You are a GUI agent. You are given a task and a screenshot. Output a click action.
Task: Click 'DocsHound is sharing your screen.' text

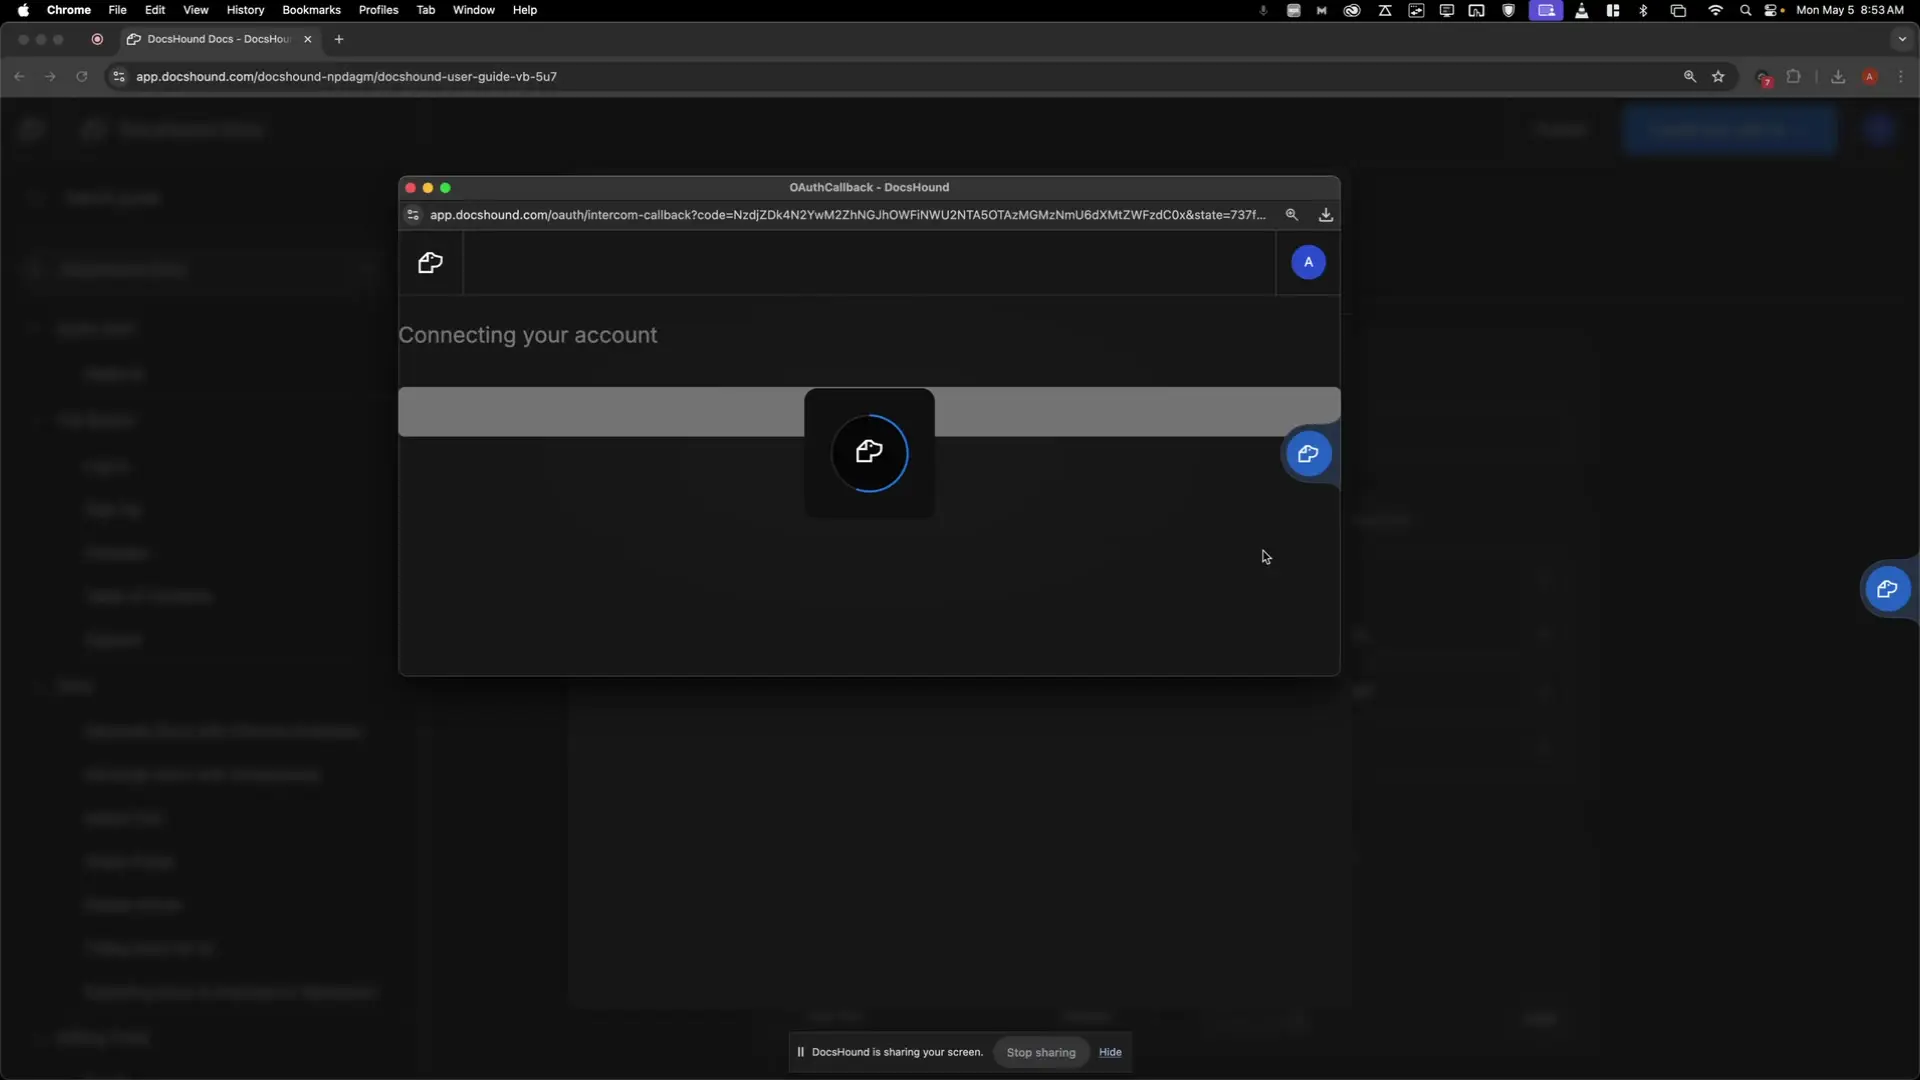[x=897, y=1052]
